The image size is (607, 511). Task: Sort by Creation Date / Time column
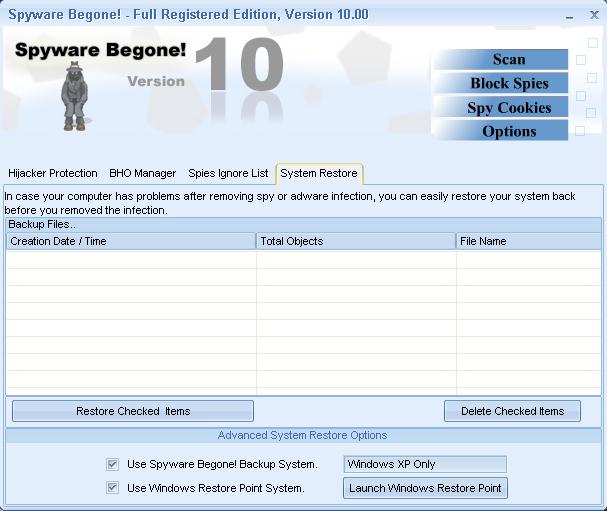click(x=131, y=241)
